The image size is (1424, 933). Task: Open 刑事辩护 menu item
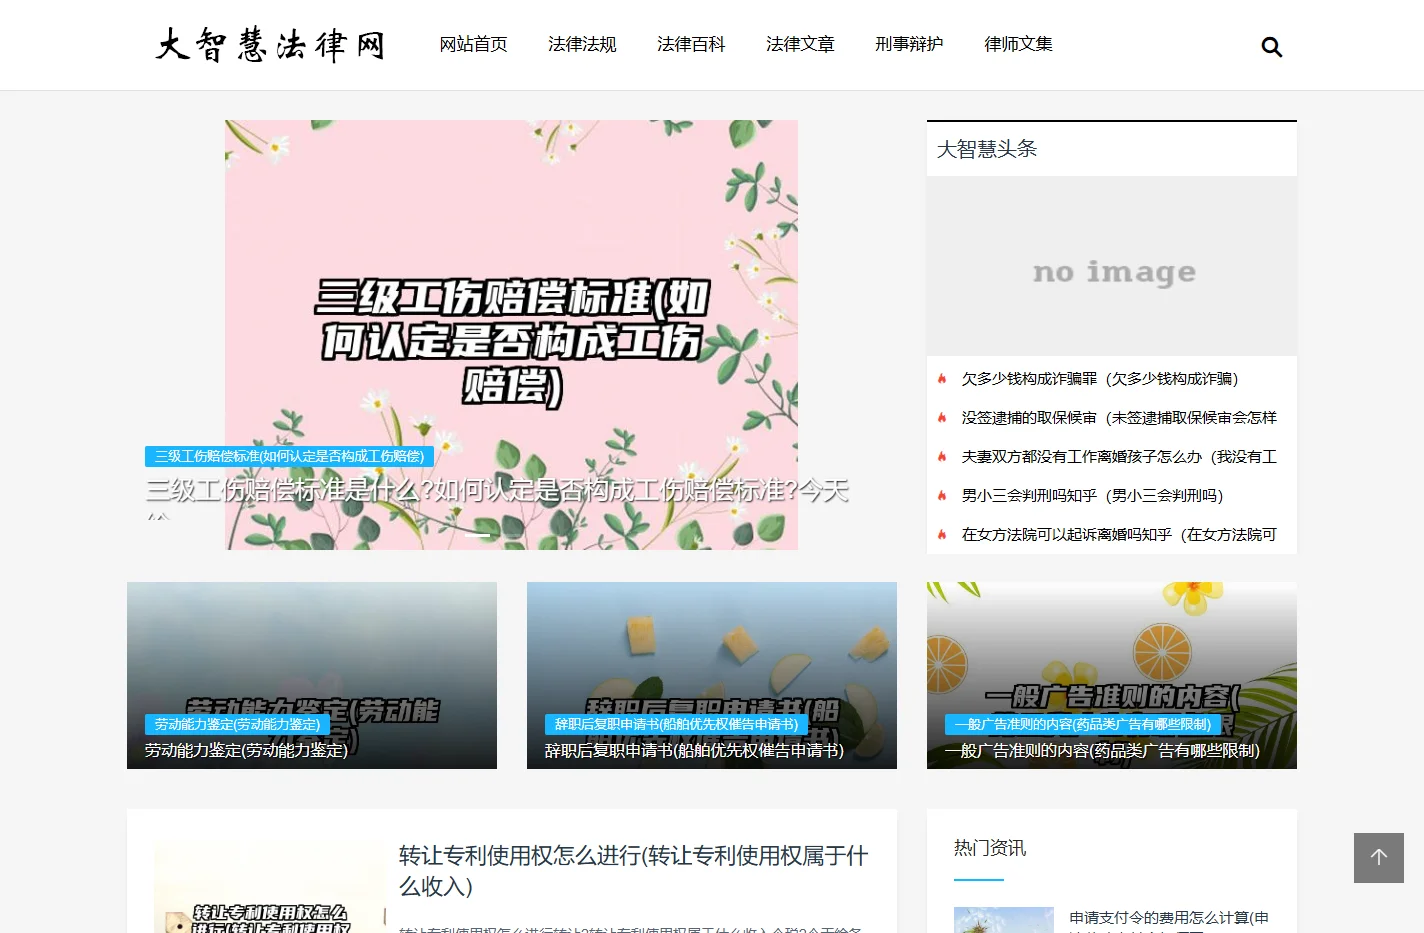pyautogui.click(x=910, y=44)
